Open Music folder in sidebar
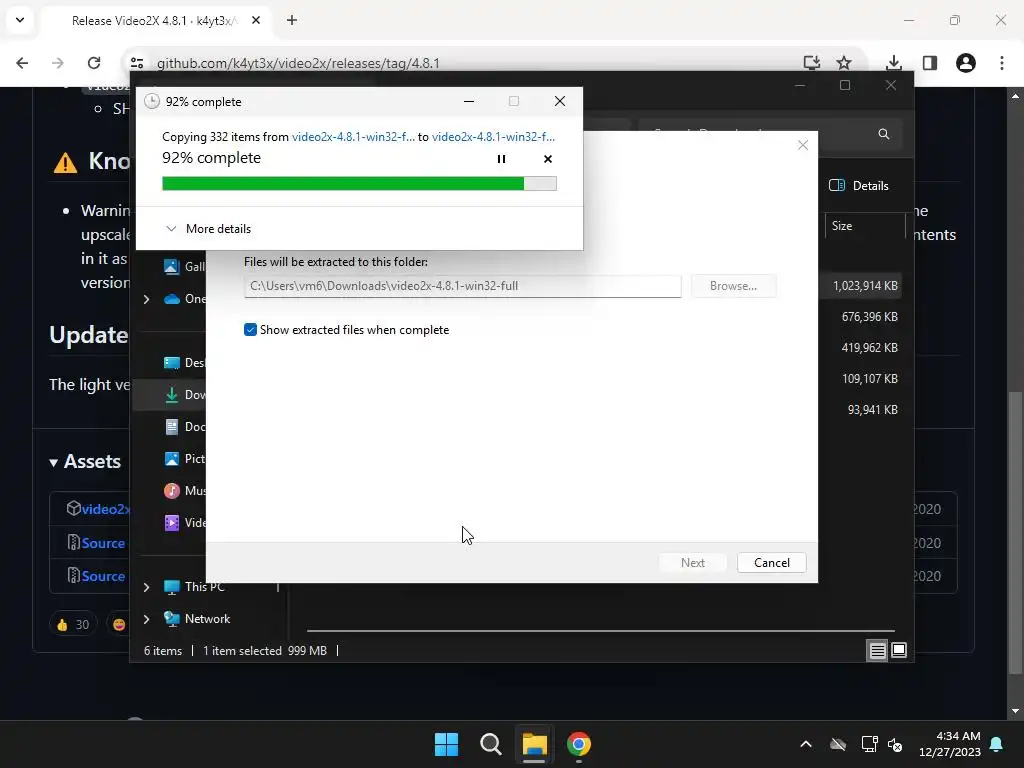This screenshot has width=1024, height=768. [x=185, y=490]
